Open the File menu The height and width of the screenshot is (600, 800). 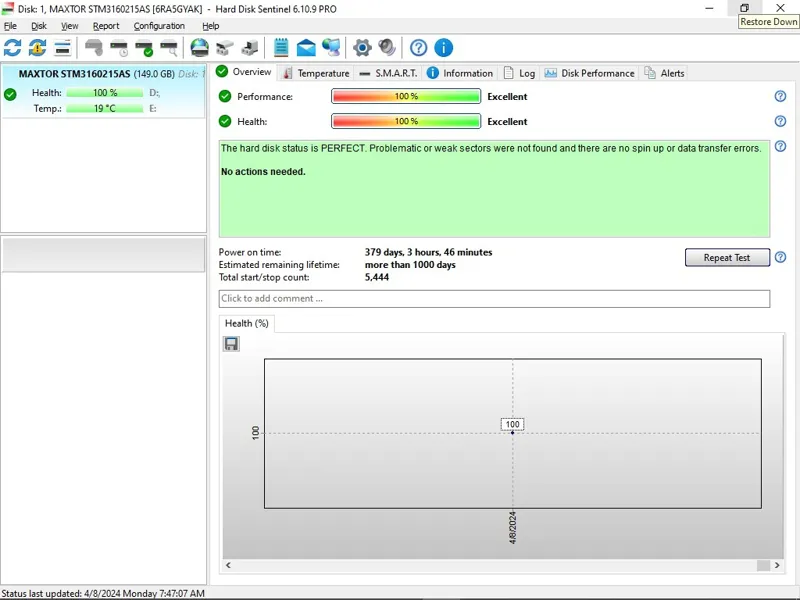[10, 26]
